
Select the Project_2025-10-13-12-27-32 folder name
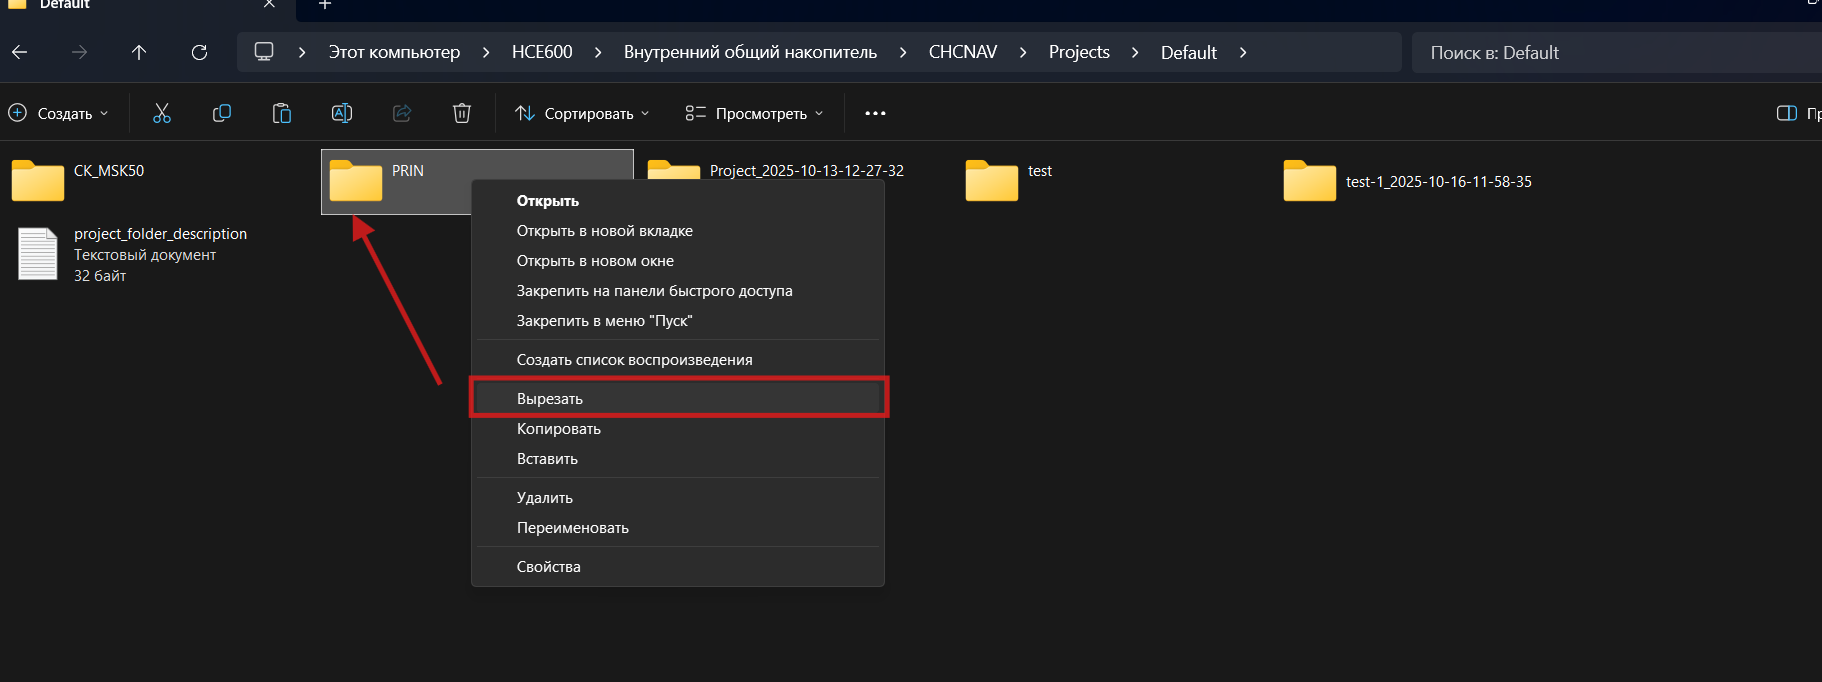[807, 171]
